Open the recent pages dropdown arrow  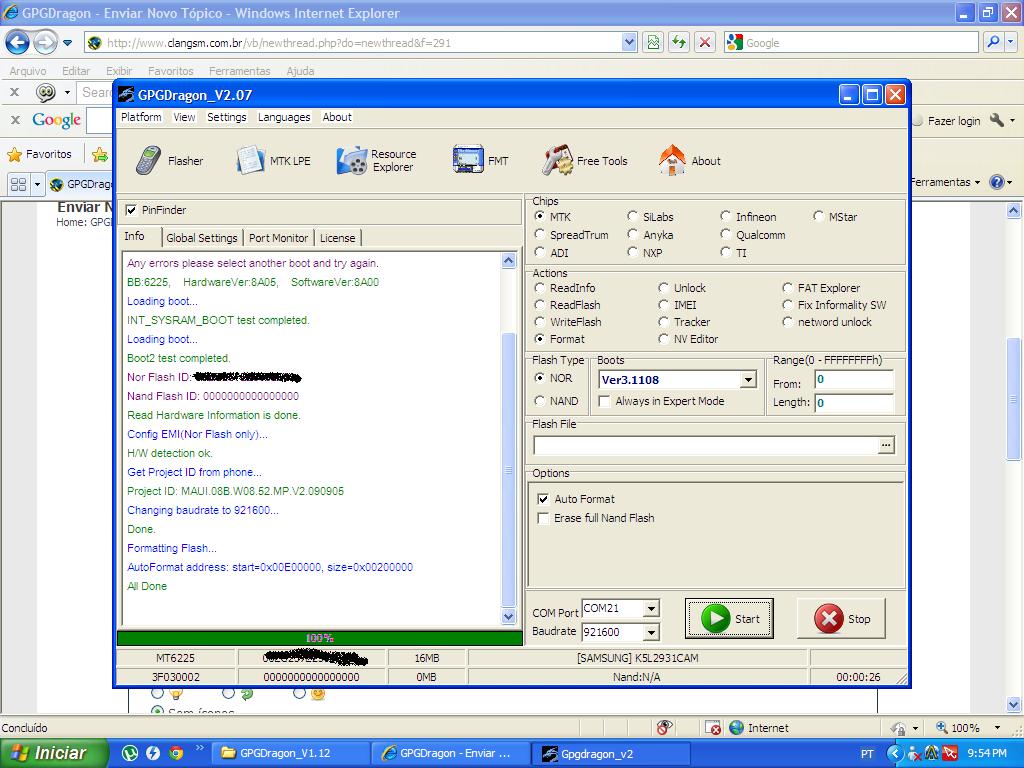pyautogui.click(x=67, y=43)
